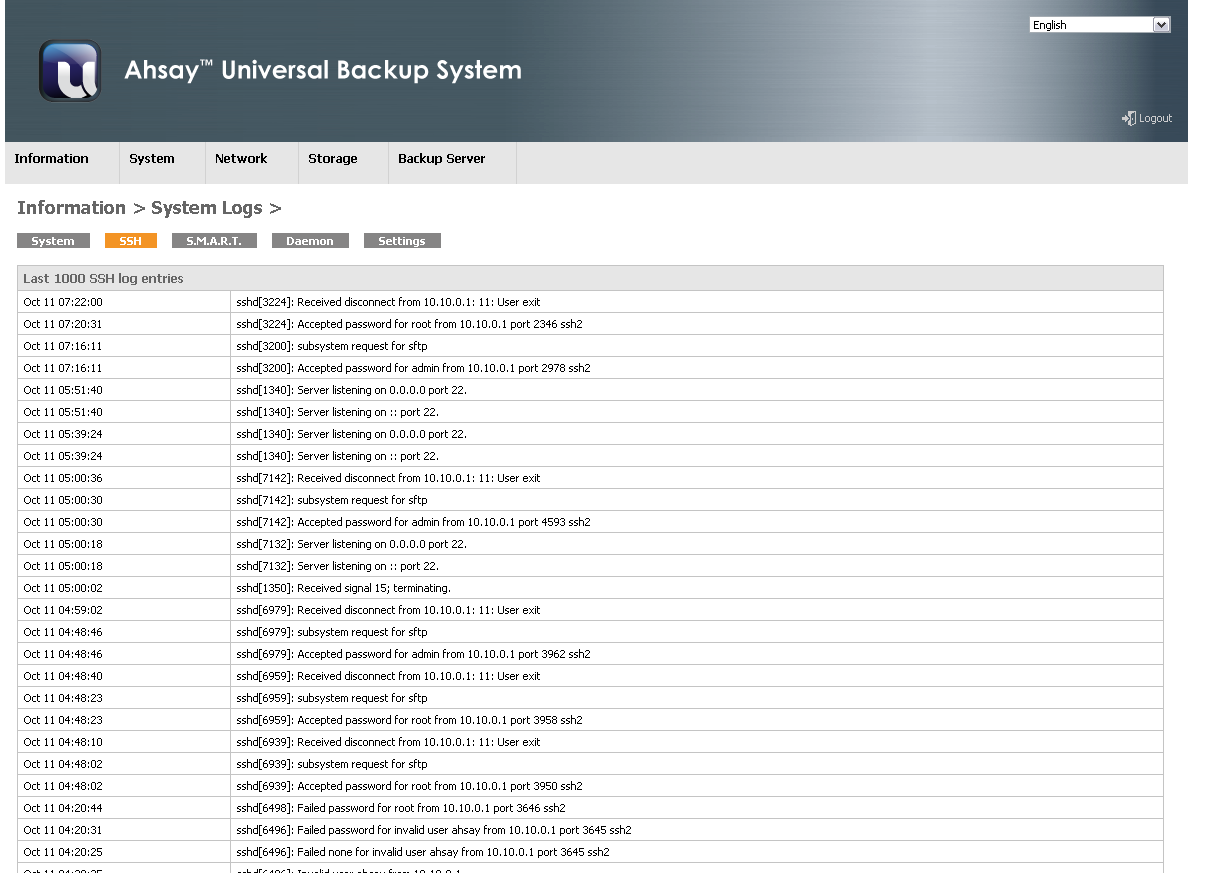Click the root login entry on port 3950
The width and height of the screenshot is (1210, 873).
[x=409, y=786]
